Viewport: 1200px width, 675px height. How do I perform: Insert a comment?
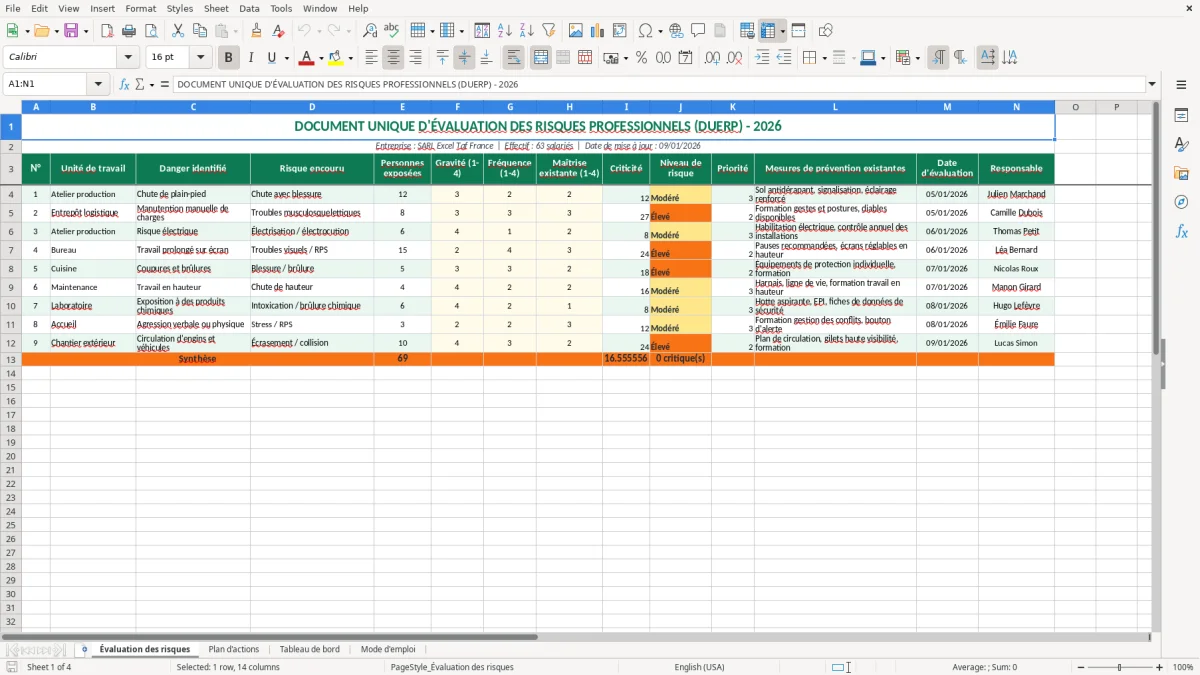698,31
